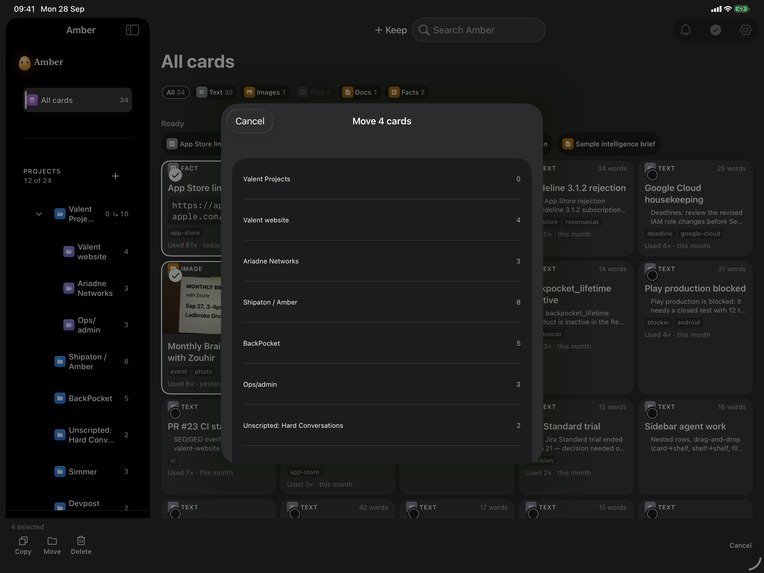Open Sample intelligence brief chip
Screen dimensions: 764x573
click(x=609, y=144)
